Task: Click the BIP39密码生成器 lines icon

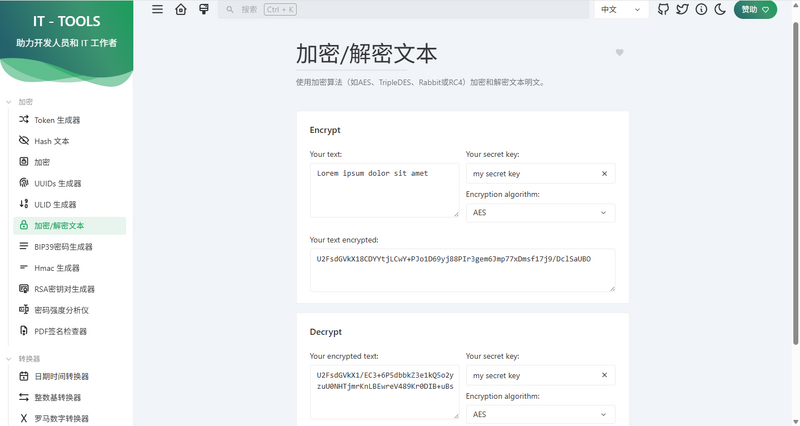Action: (x=23, y=246)
